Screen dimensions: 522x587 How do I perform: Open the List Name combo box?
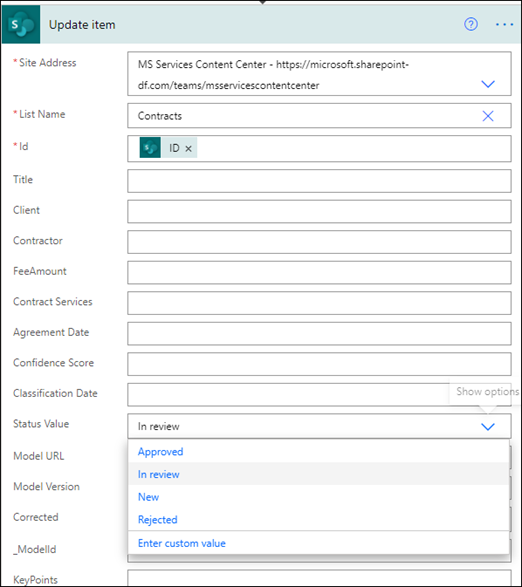point(319,116)
